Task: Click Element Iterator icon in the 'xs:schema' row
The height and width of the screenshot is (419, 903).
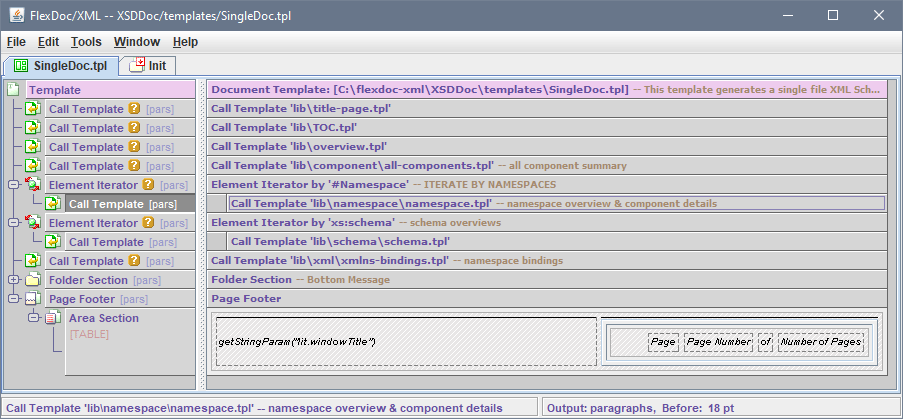Action: point(32,223)
